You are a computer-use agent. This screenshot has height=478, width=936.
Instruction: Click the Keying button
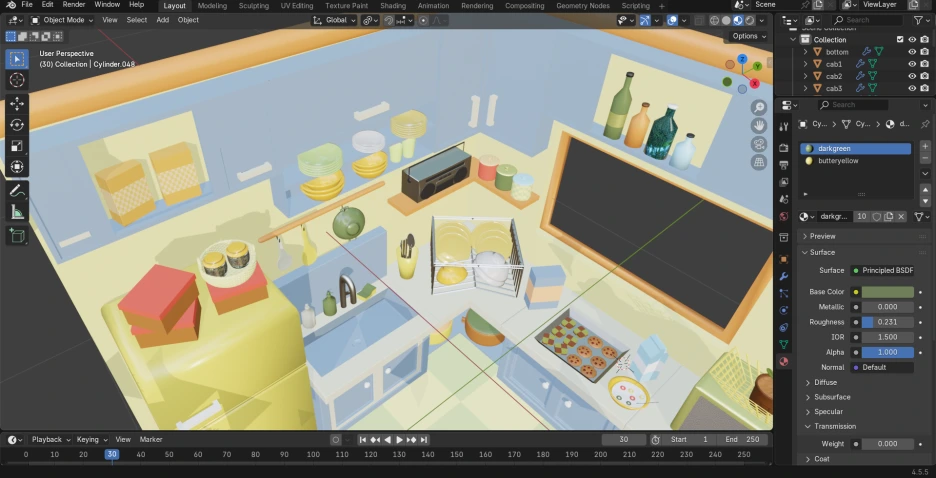91,439
